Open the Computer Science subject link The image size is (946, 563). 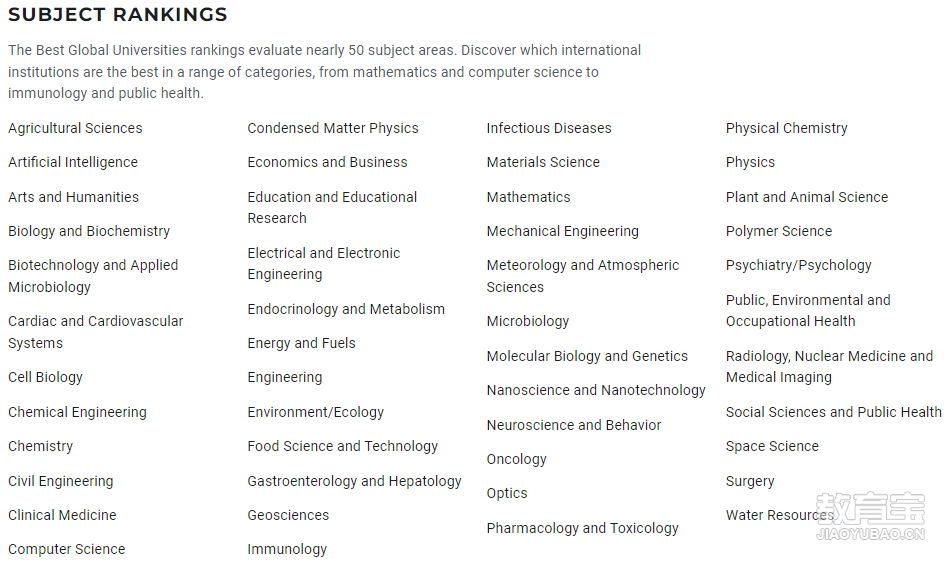pos(67,550)
